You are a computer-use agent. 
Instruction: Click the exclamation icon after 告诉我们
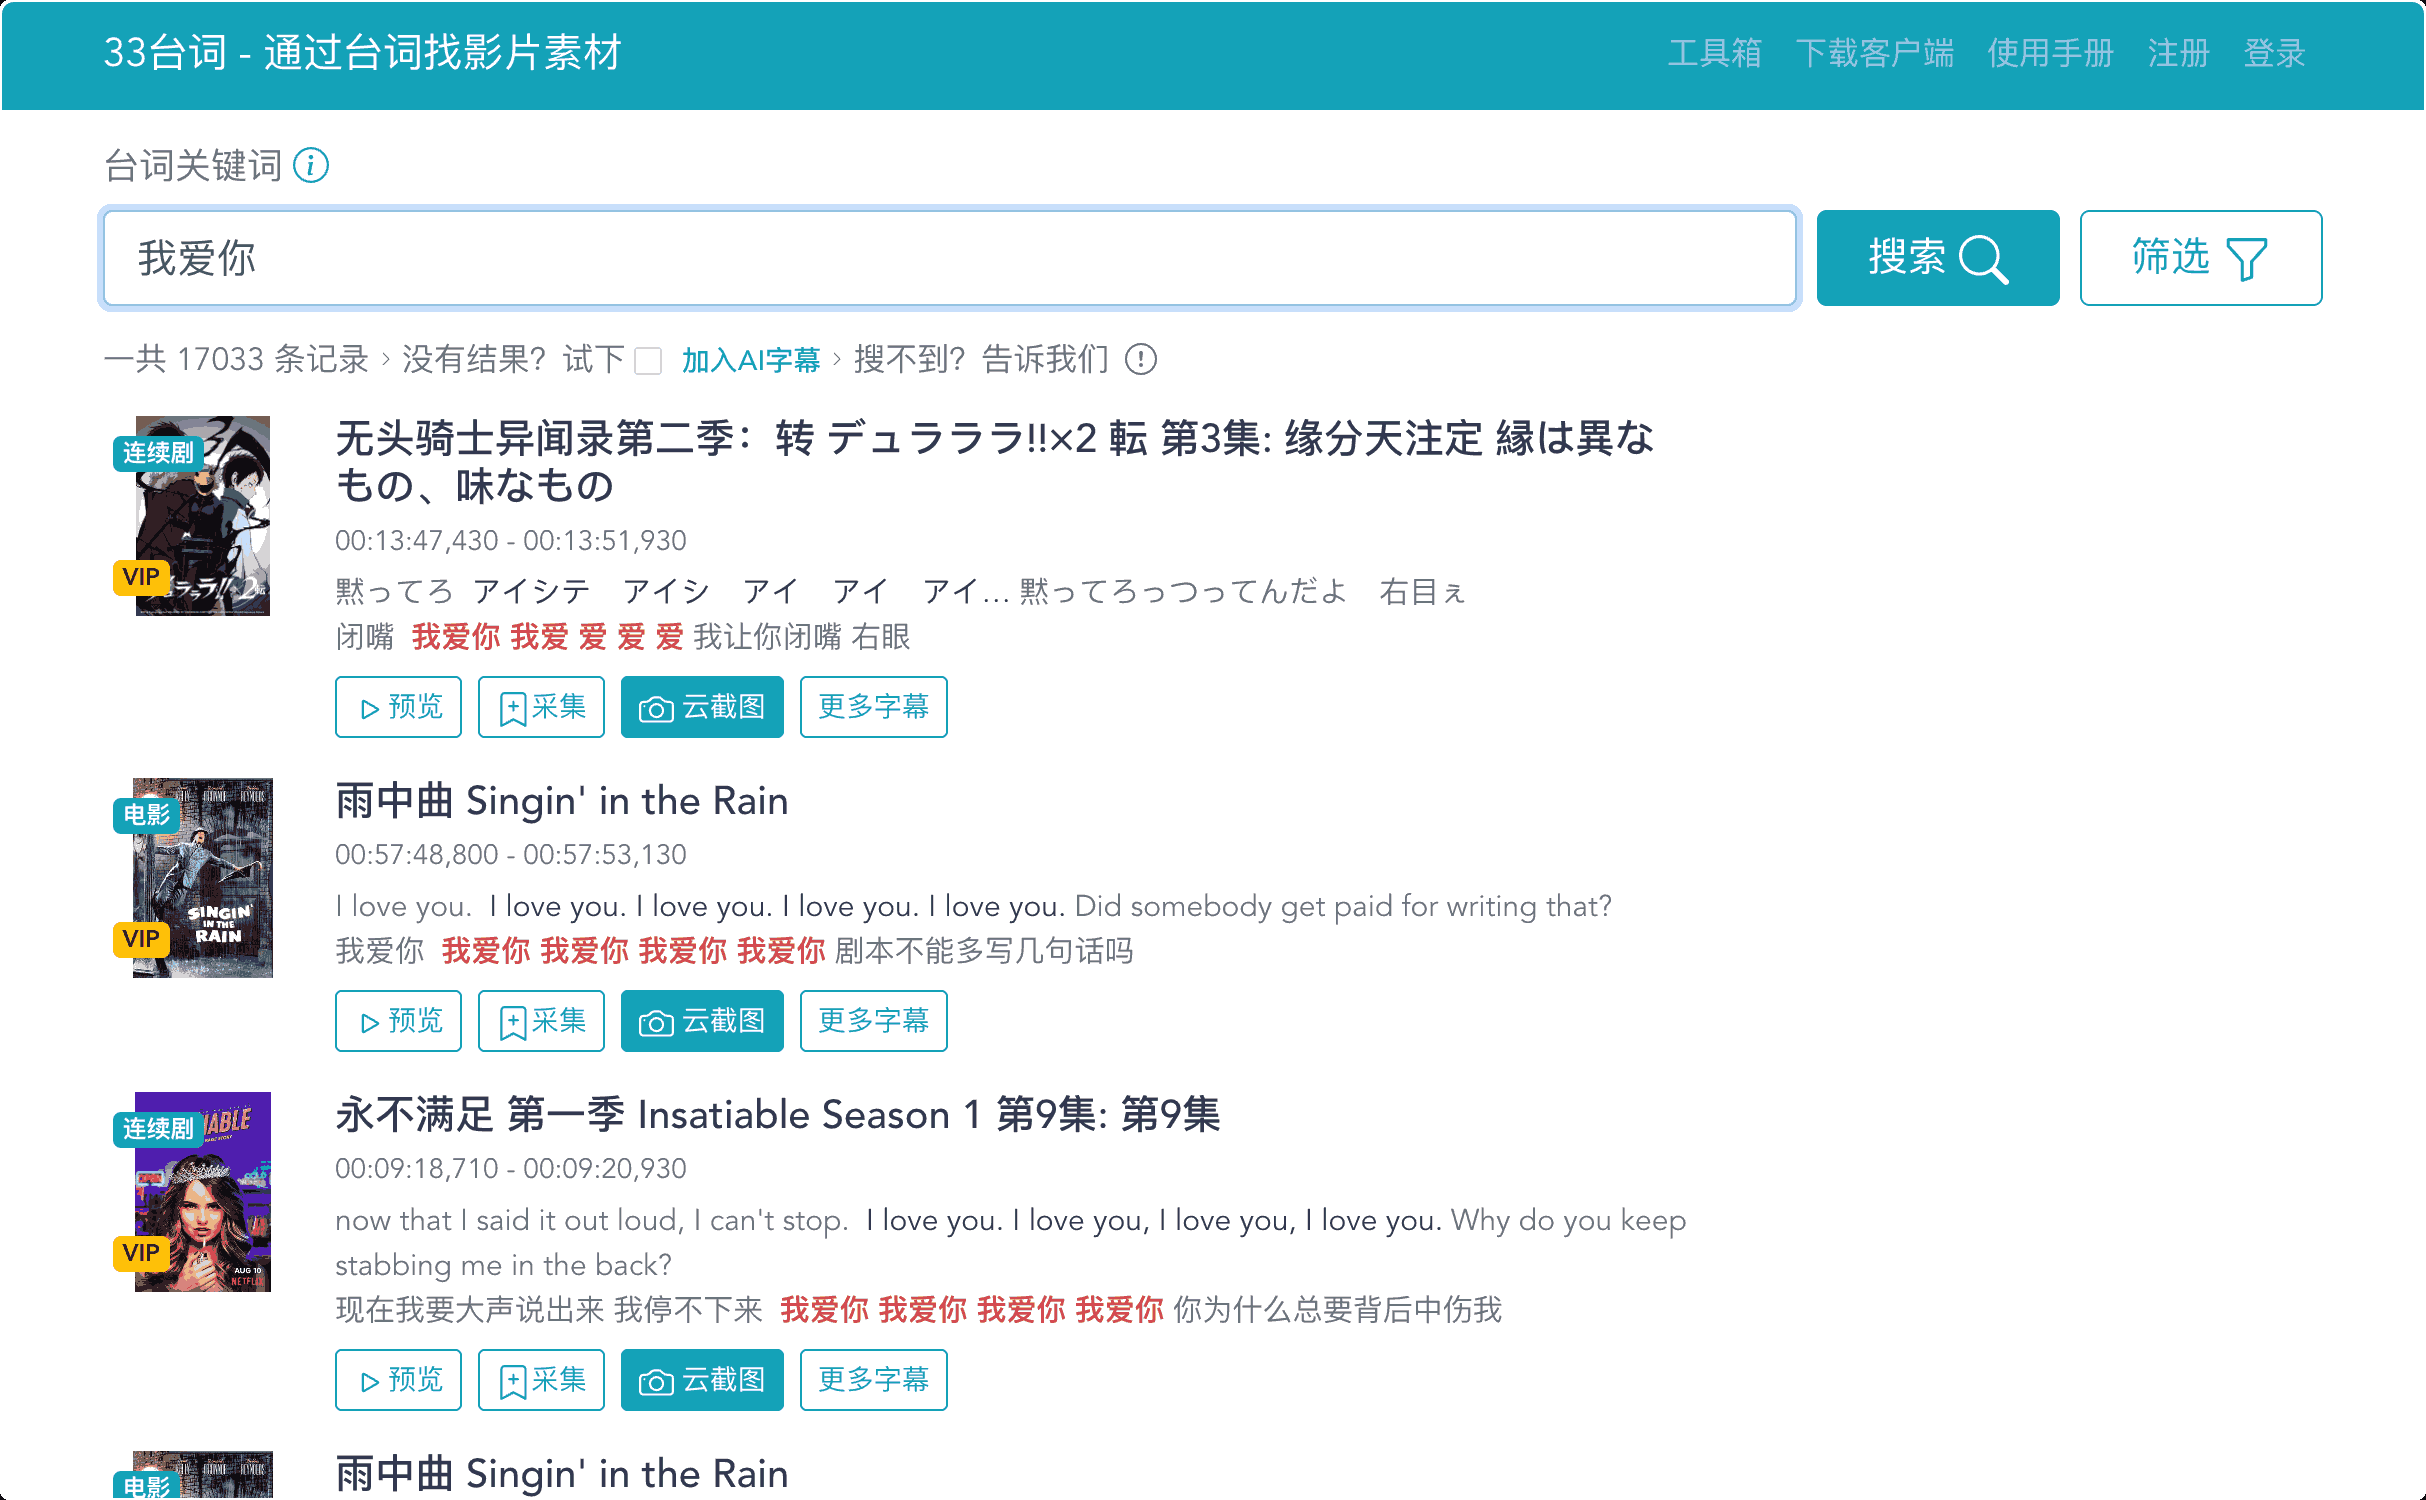click(1141, 359)
